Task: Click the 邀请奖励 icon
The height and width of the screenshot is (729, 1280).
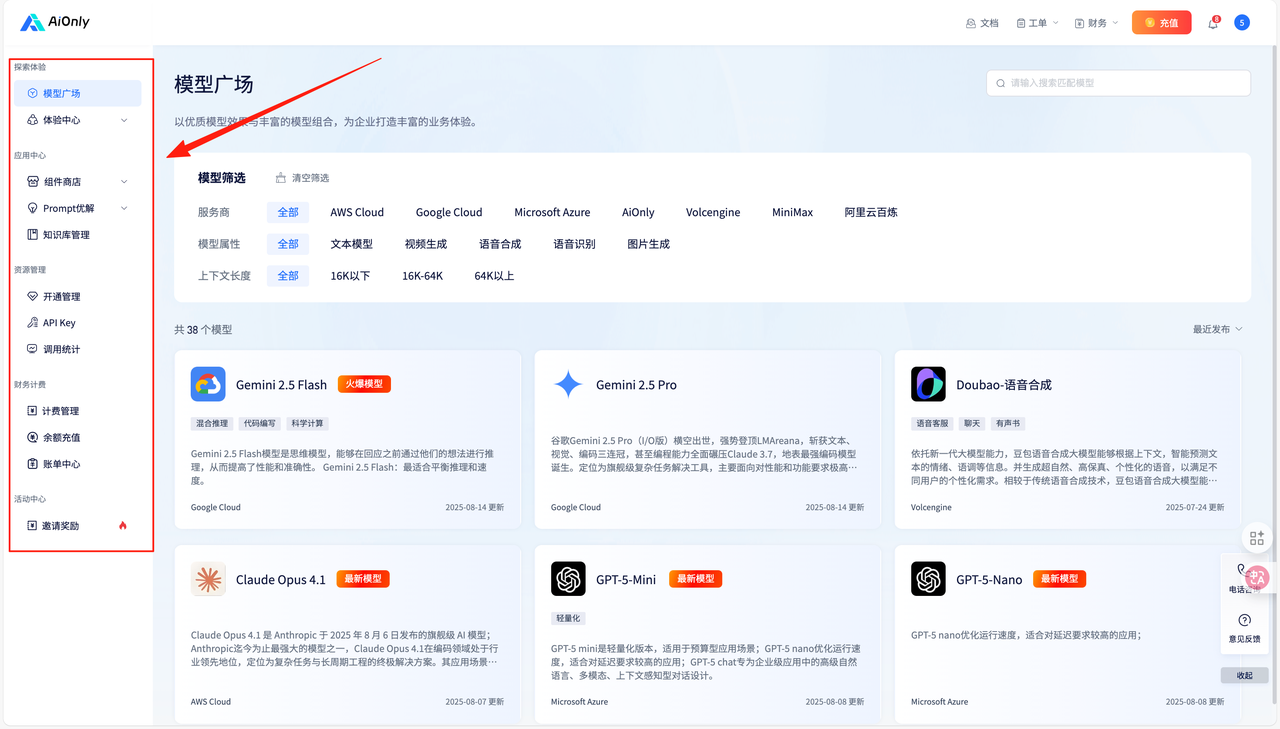Action: pyautogui.click(x=33, y=526)
